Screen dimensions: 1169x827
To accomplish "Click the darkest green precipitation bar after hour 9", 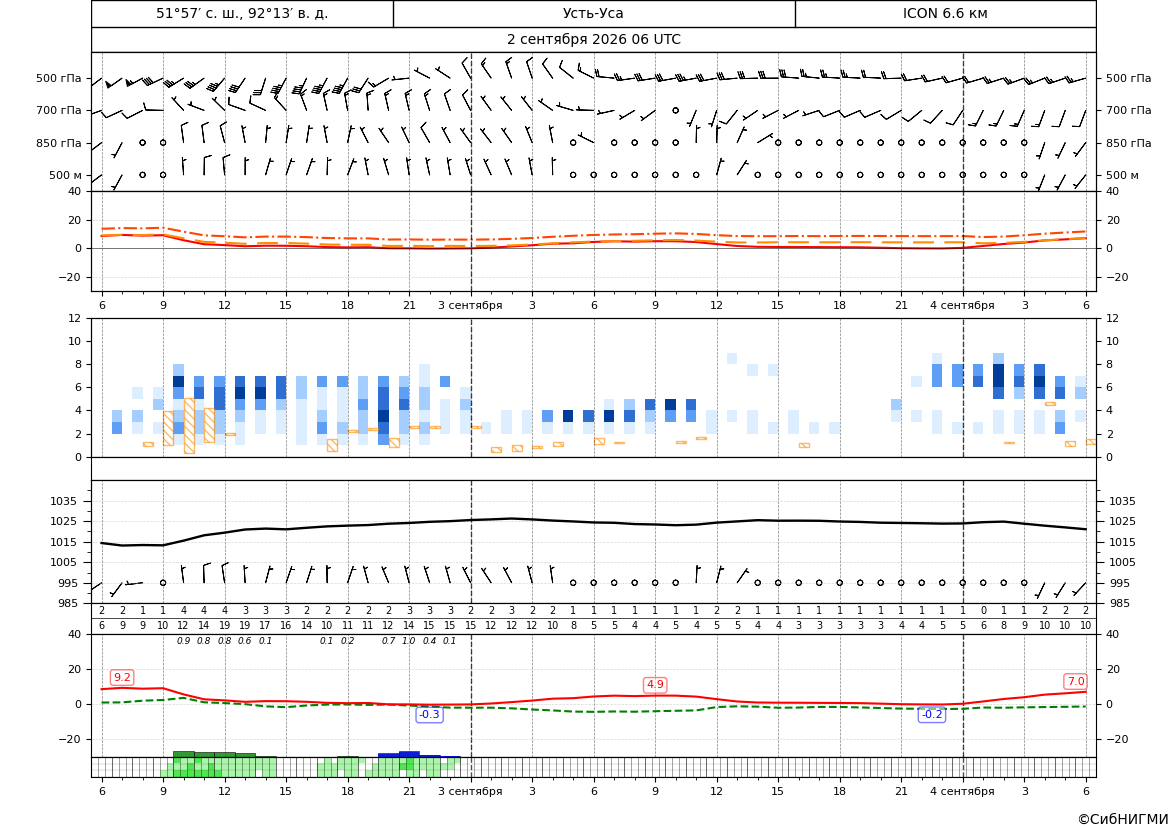I will coord(184,755).
